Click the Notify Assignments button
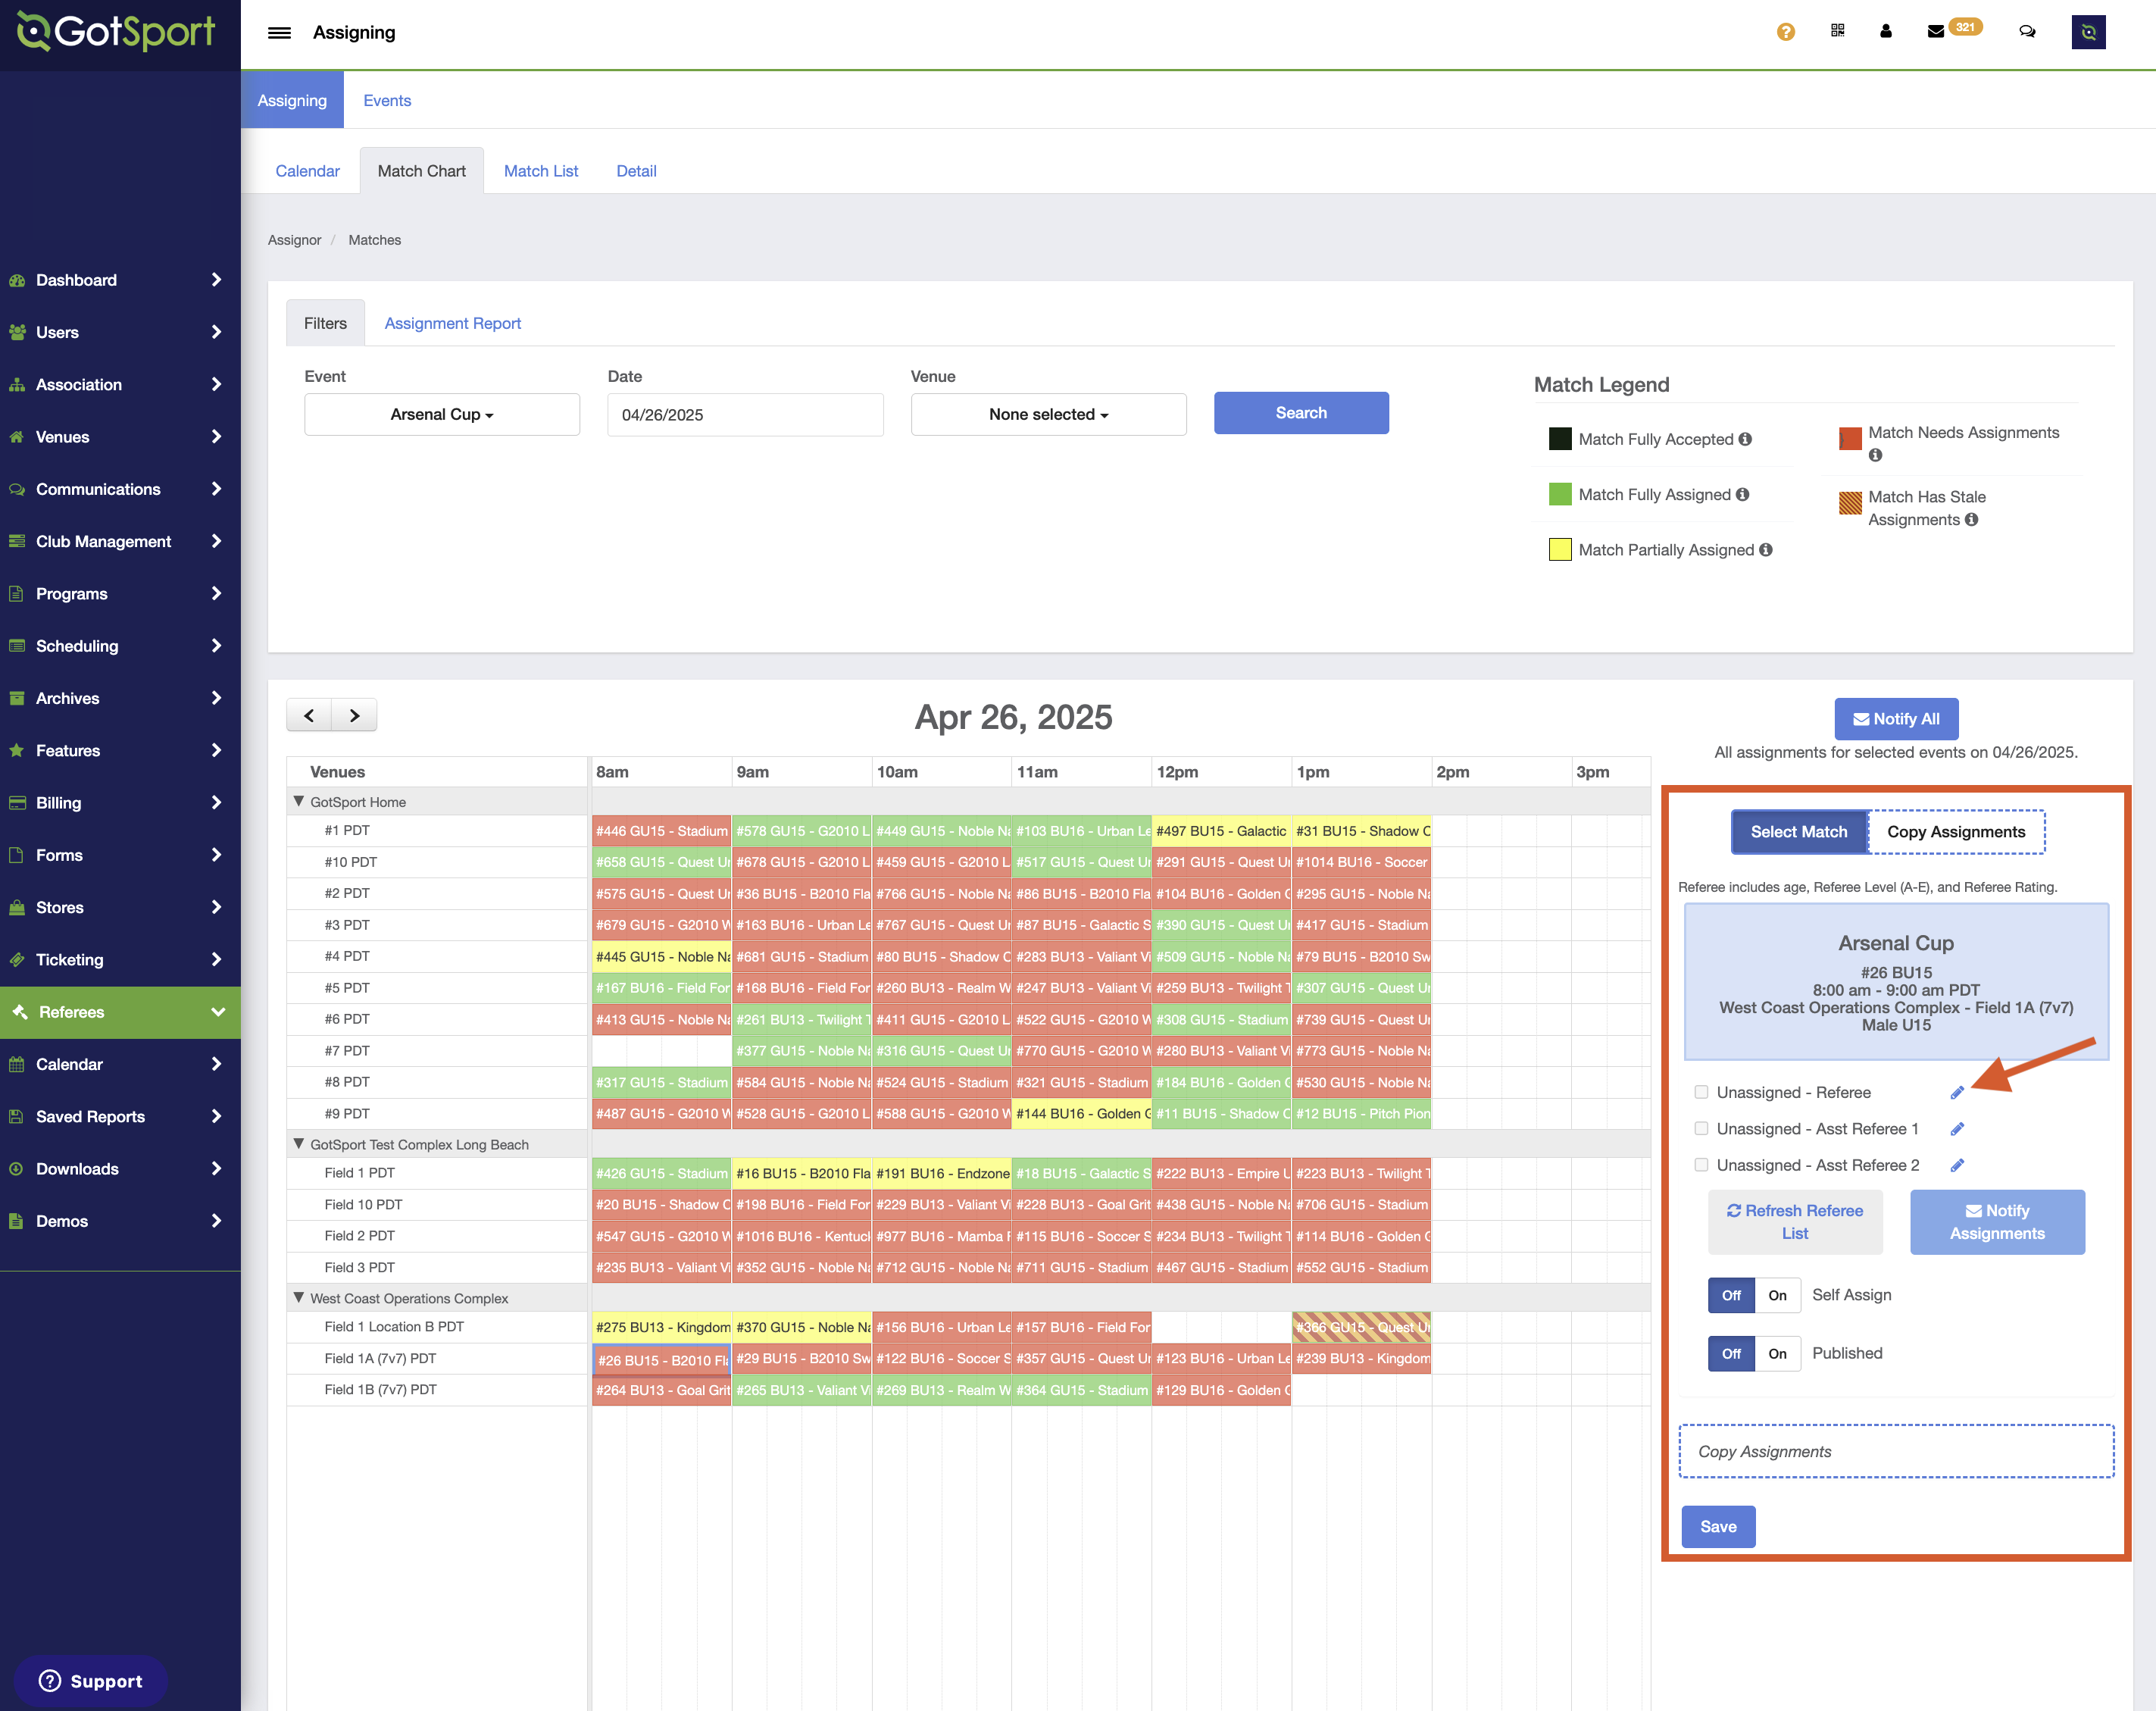The height and width of the screenshot is (1711, 2156). (x=1997, y=1222)
